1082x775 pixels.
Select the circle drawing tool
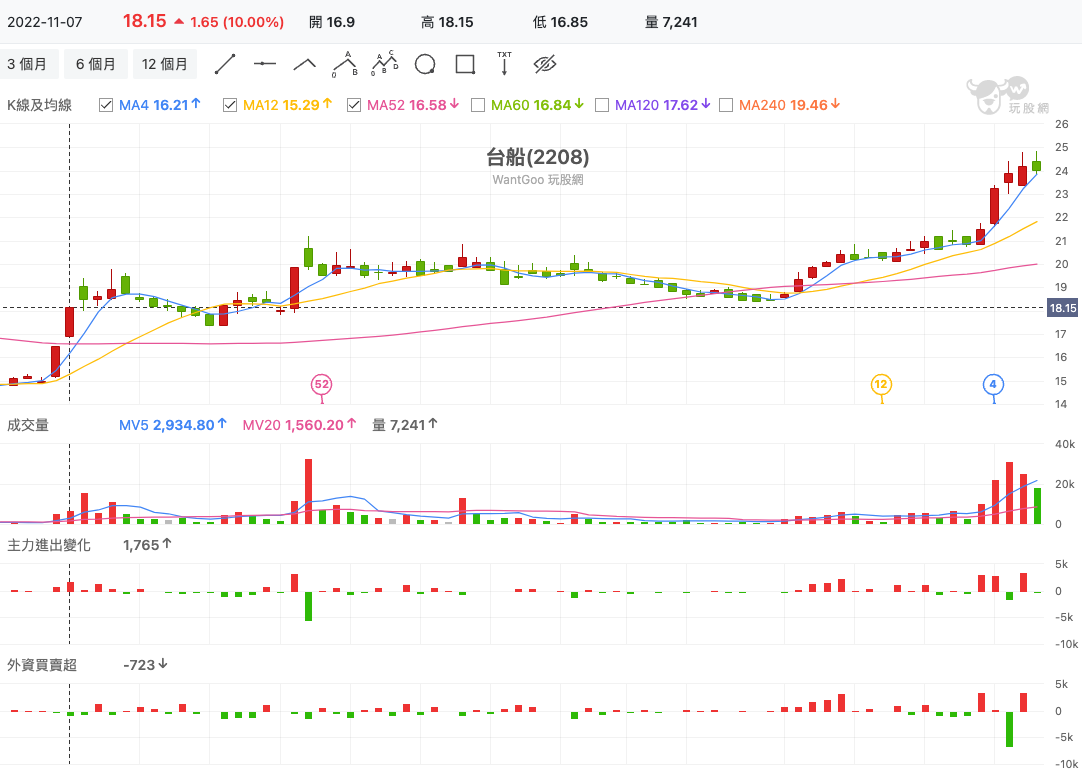425,64
